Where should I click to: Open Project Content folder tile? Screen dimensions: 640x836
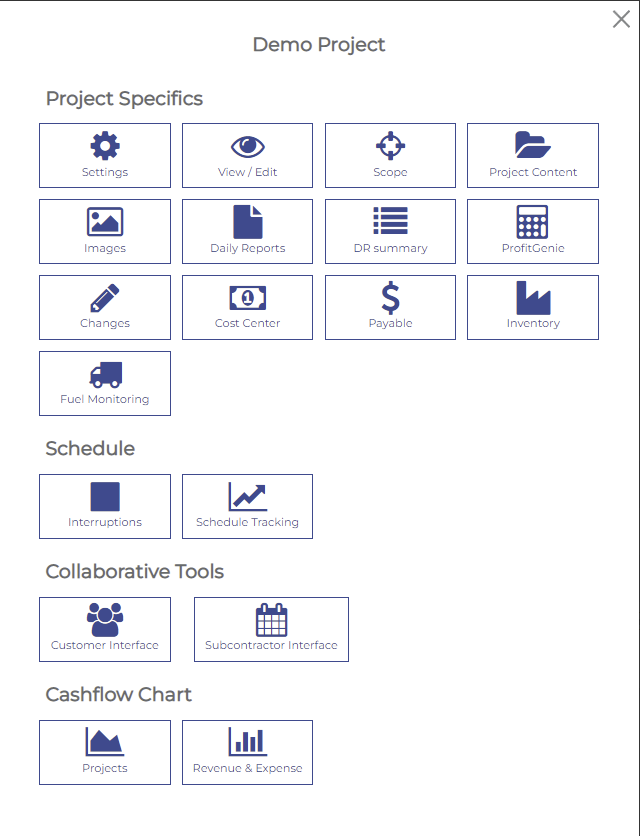coord(533,156)
